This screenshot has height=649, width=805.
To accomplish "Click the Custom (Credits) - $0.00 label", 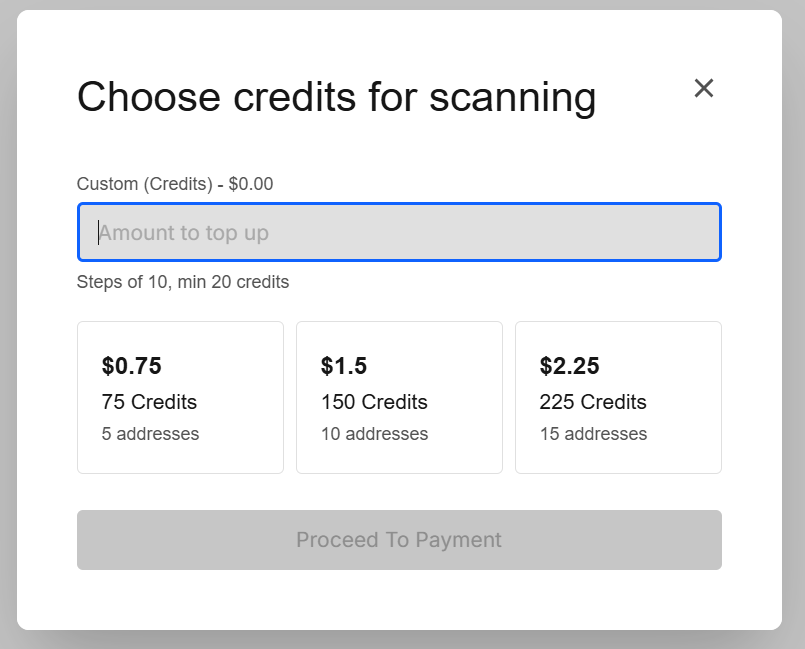I will (x=175, y=184).
